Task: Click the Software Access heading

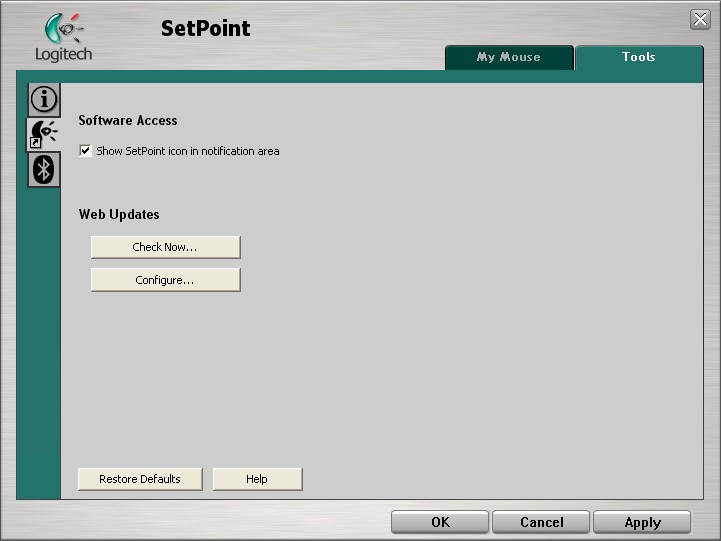Action: 128,120
